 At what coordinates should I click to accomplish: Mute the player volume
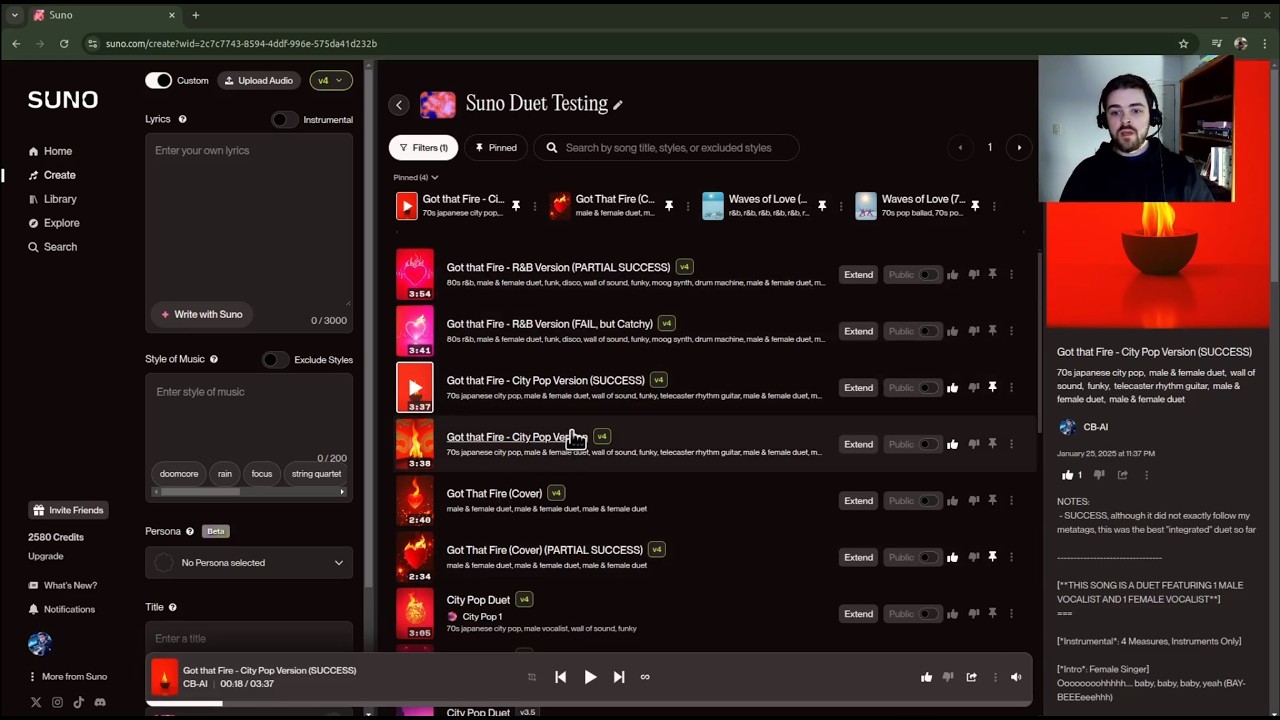click(x=1016, y=677)
